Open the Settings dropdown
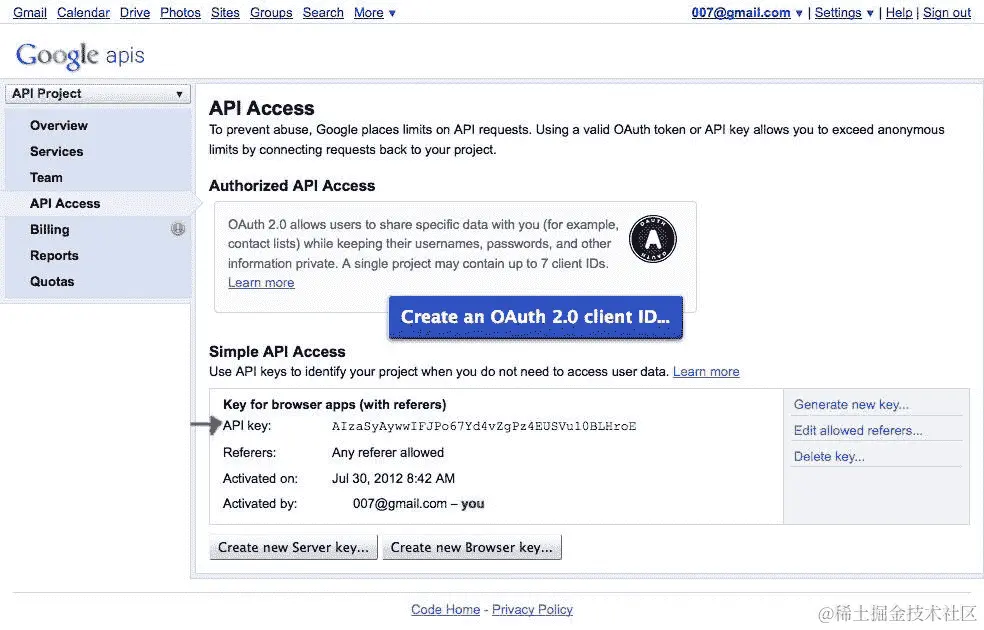984x630 pixels. click(843, 13)
